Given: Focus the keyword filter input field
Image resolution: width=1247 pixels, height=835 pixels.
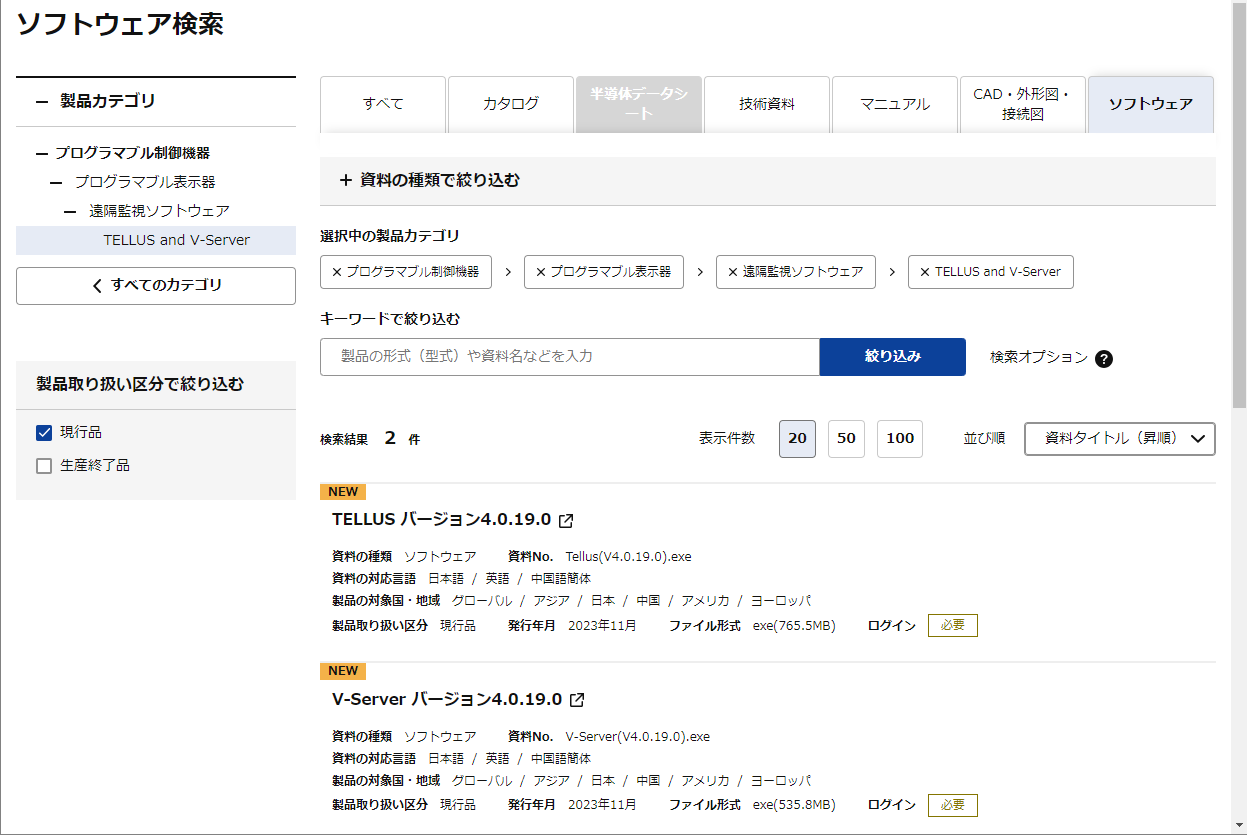Looking at the screenshot, I should click(569, 357).
